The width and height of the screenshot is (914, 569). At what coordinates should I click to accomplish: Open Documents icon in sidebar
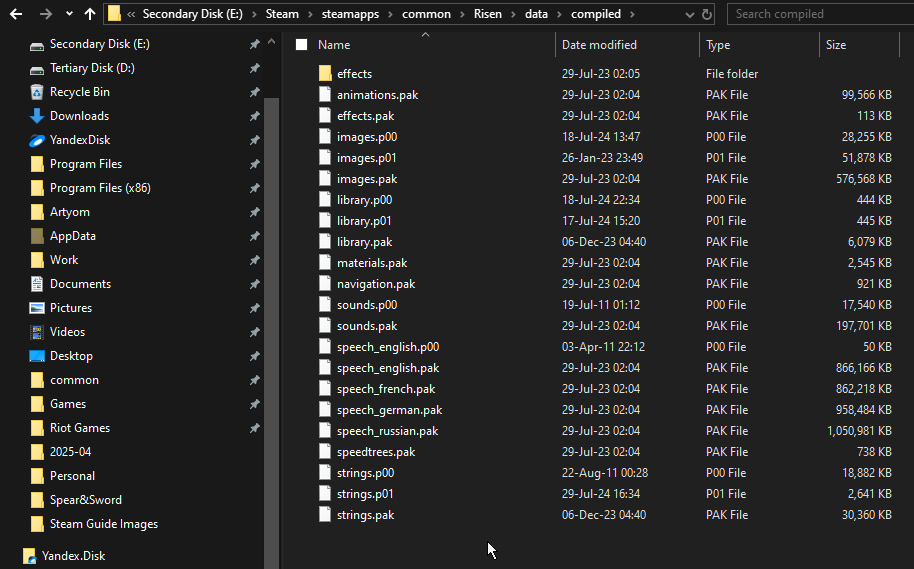(x=37, y=284)
